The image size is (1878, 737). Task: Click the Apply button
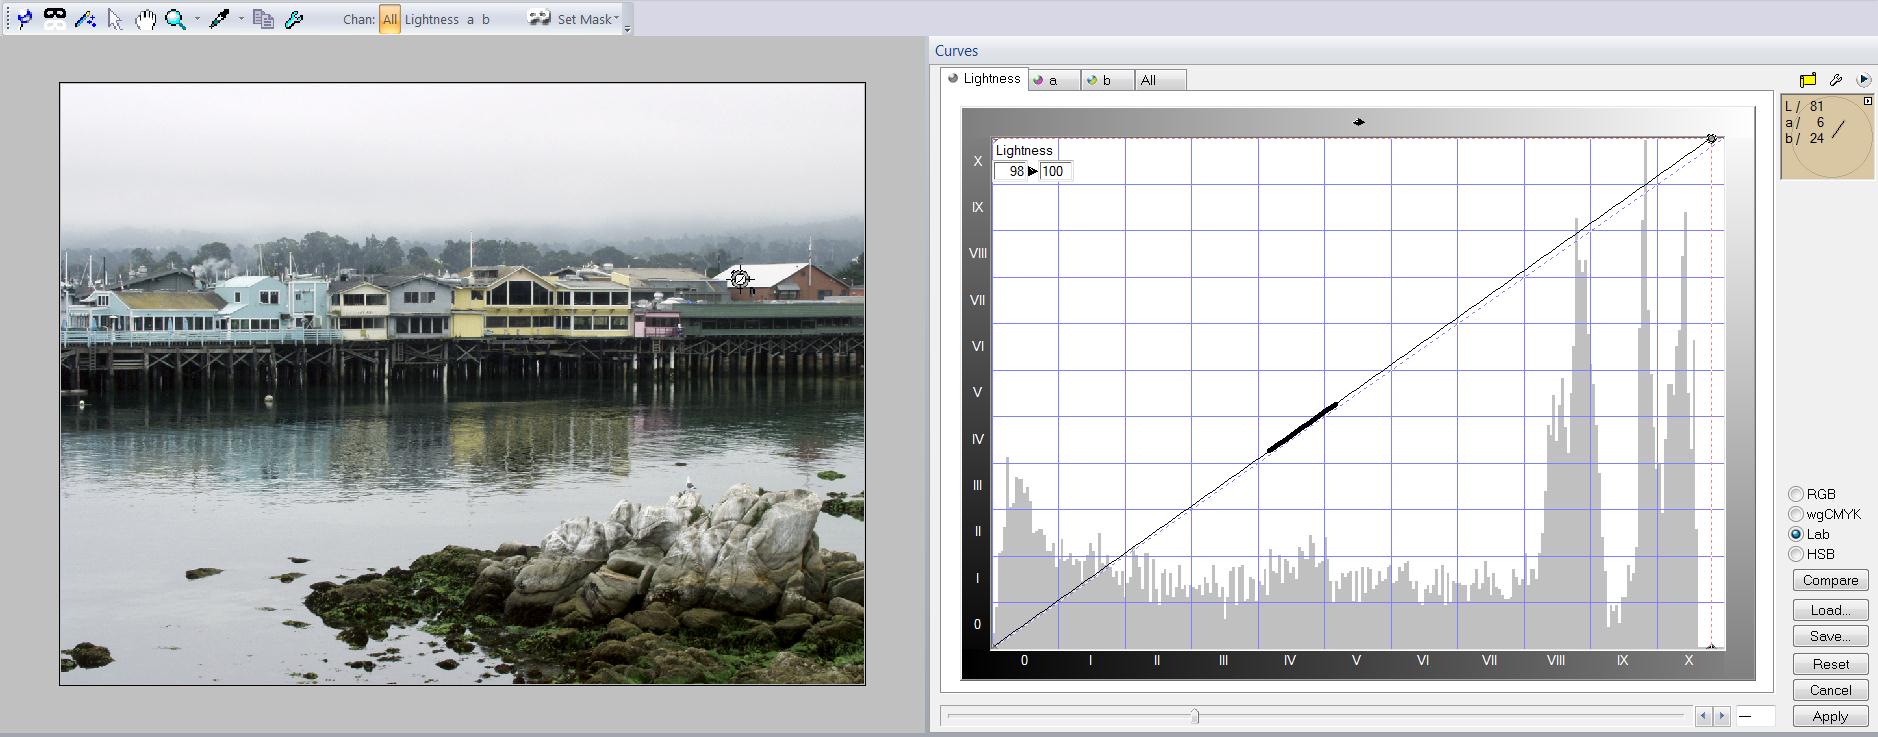pyautogui.click(x=1830, y=716)
